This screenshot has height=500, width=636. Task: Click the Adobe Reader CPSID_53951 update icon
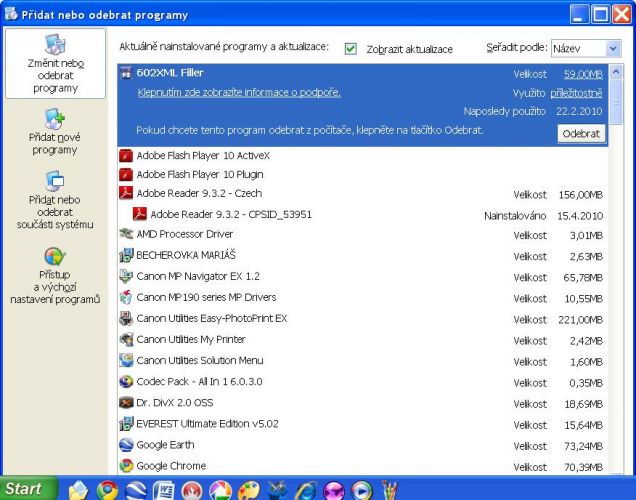140,214
